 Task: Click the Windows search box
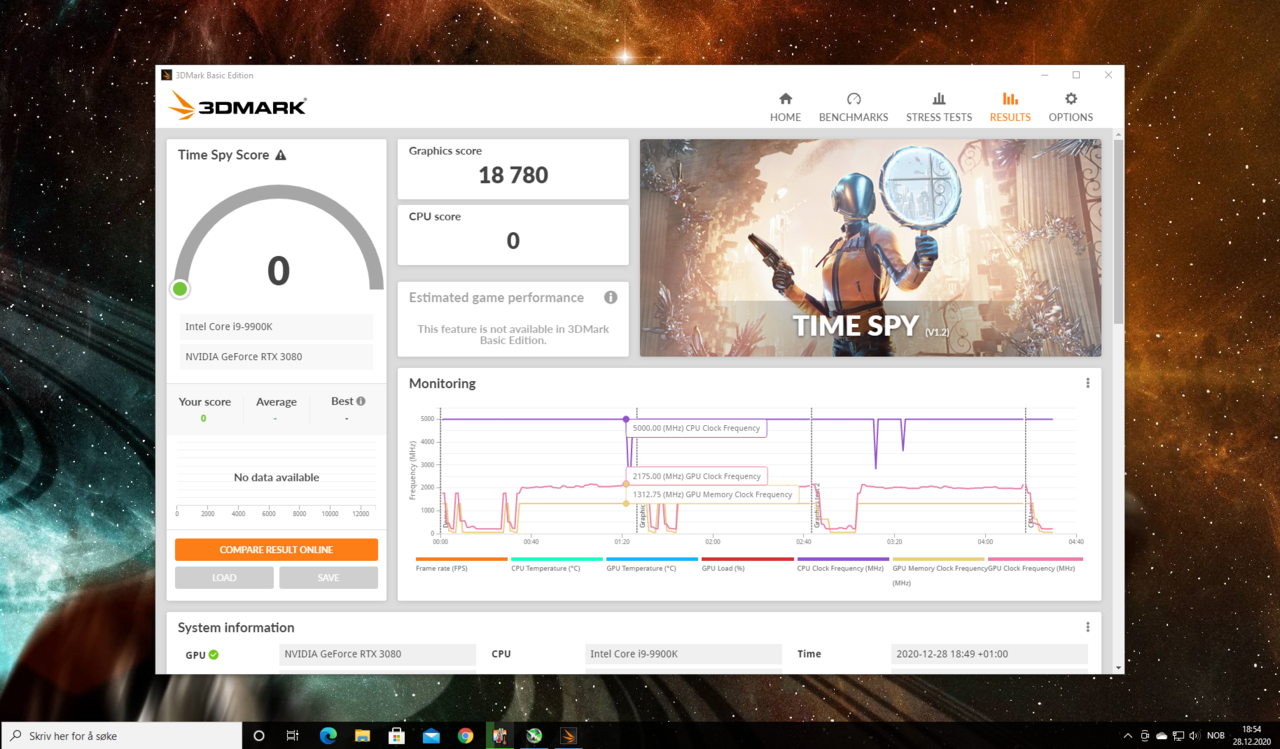point(121,735)
